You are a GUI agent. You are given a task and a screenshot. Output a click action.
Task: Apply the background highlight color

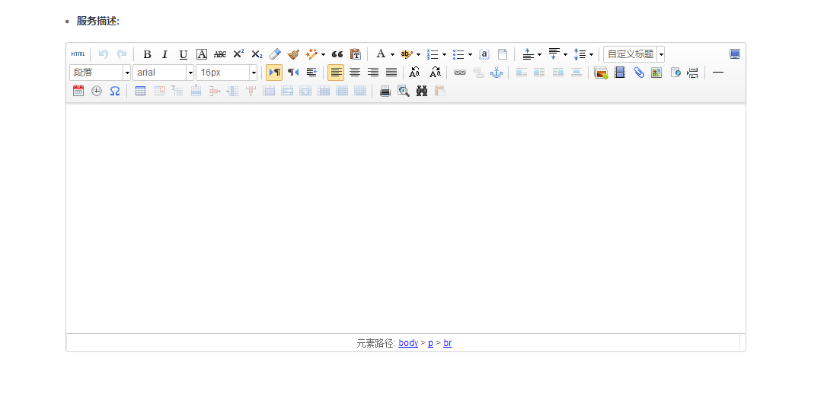(406, 54)
